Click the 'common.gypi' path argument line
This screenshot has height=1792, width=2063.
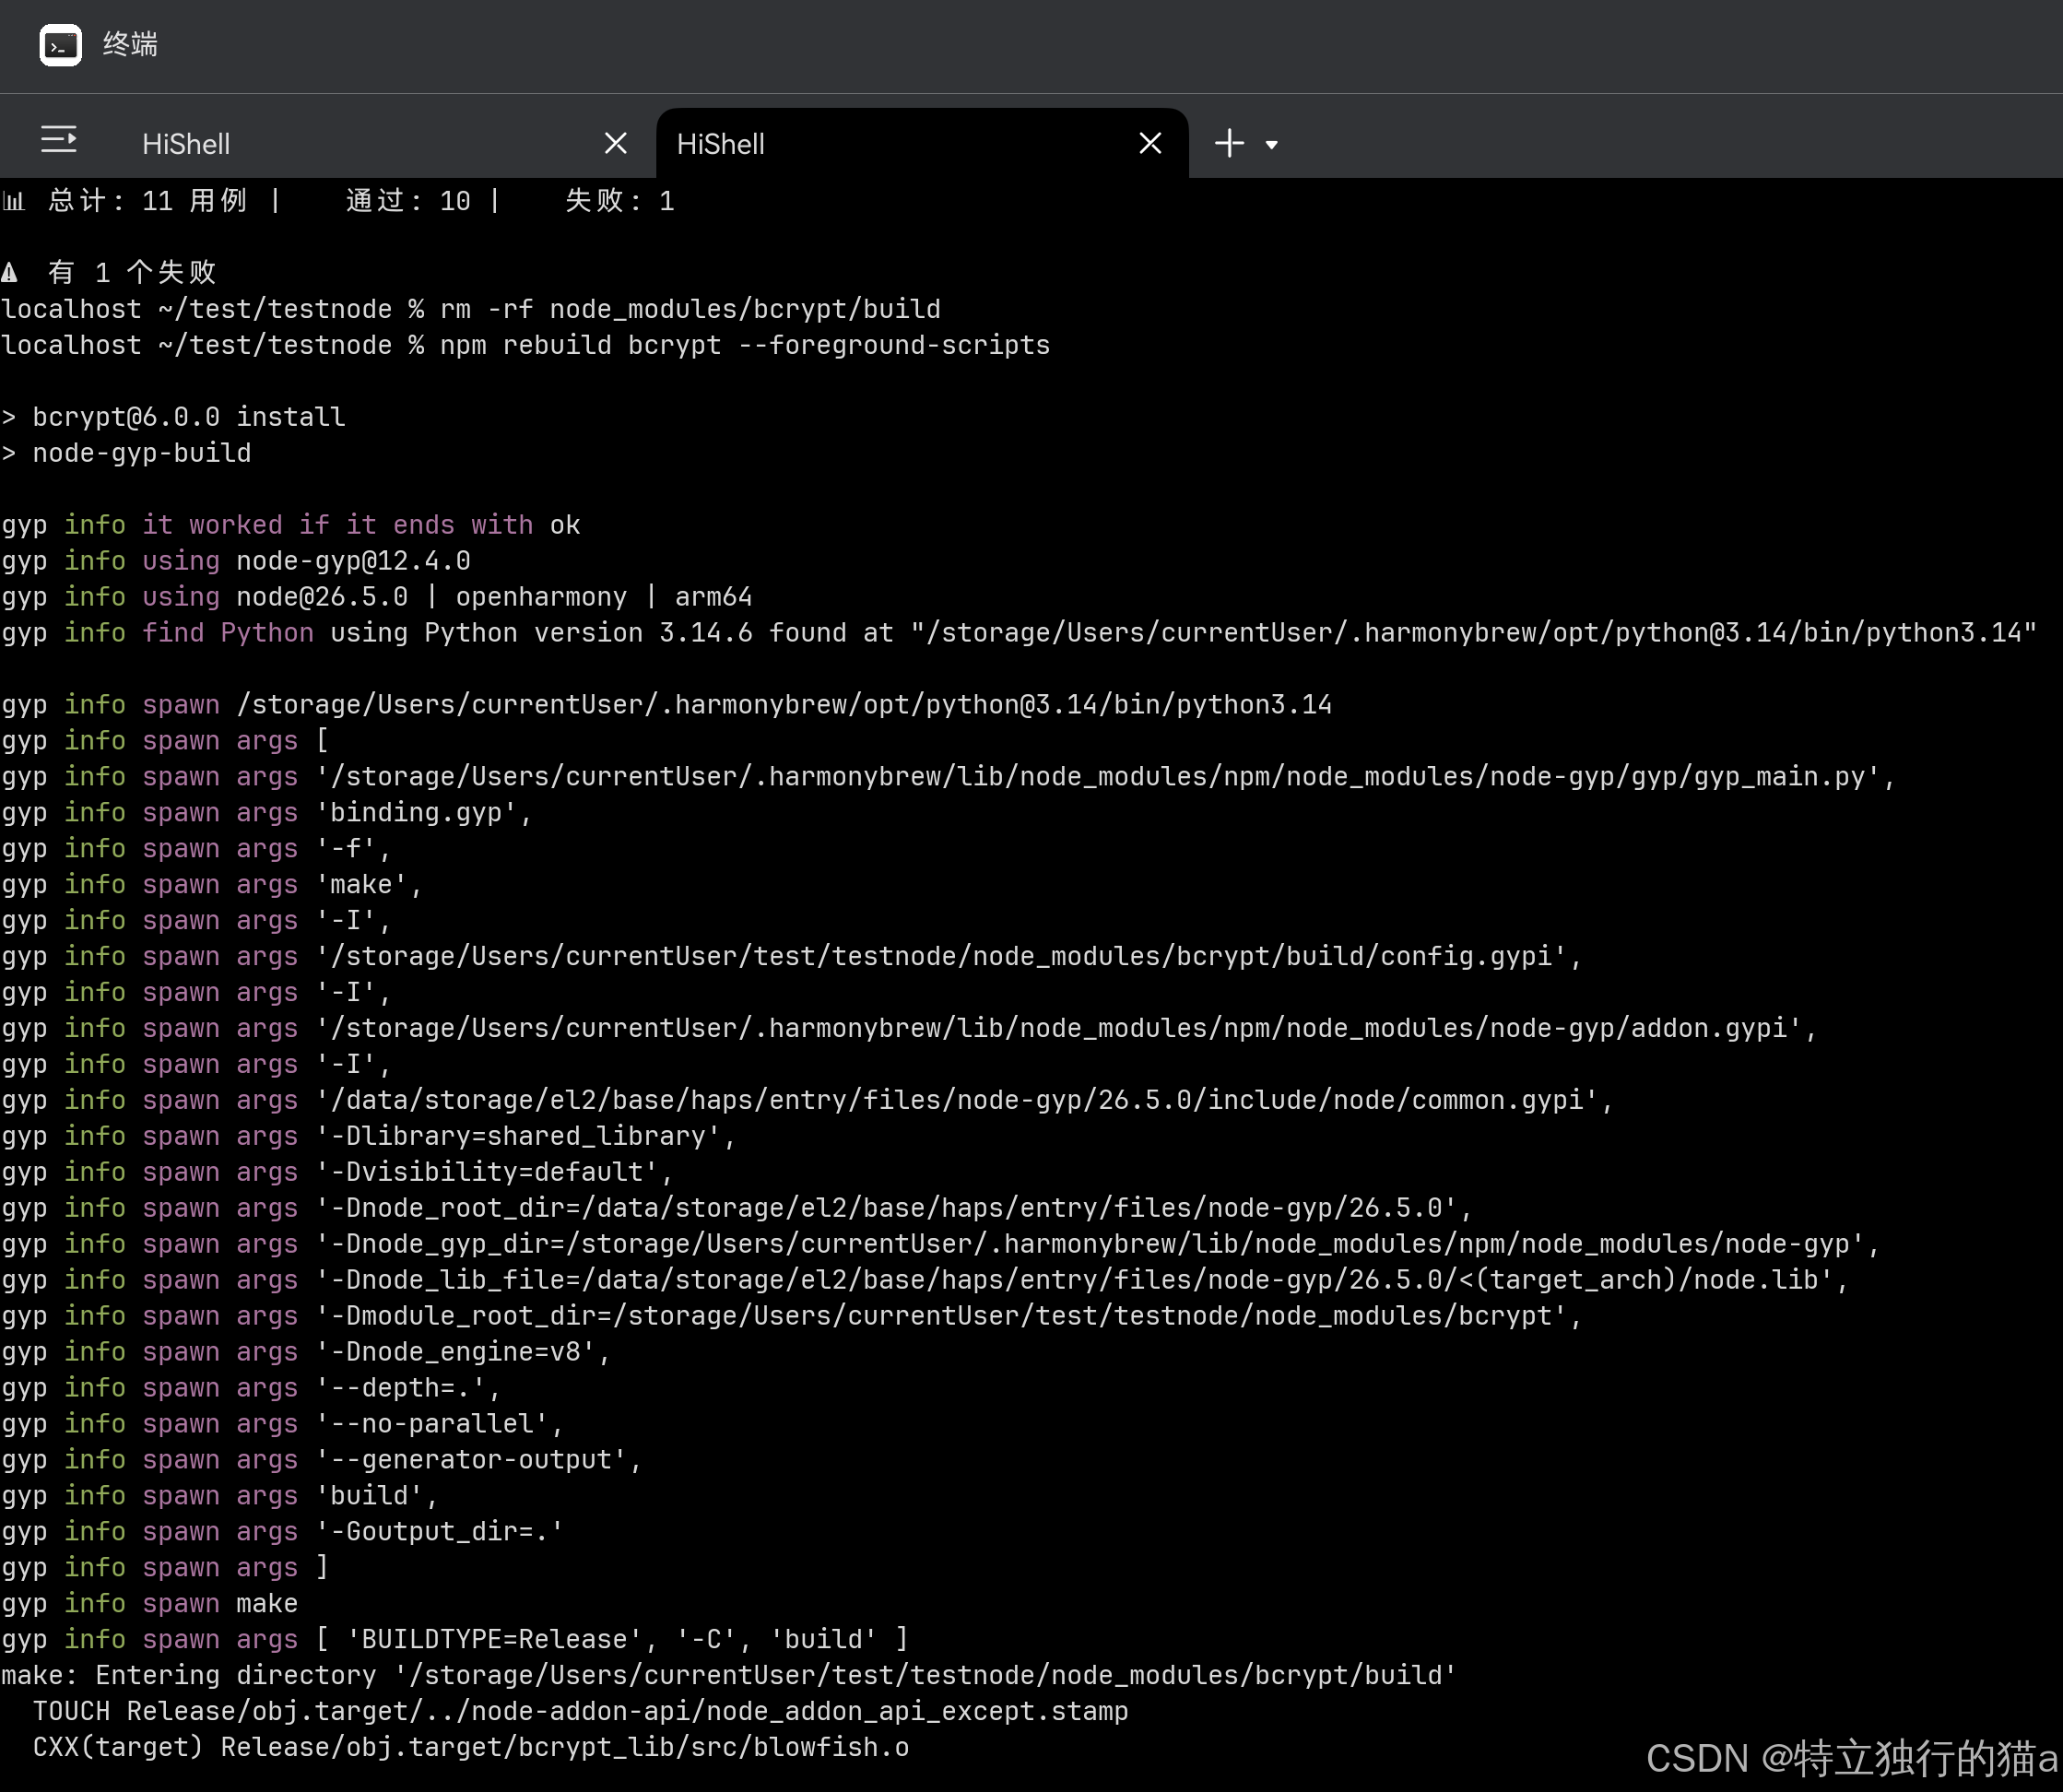tap(808, 1101)
